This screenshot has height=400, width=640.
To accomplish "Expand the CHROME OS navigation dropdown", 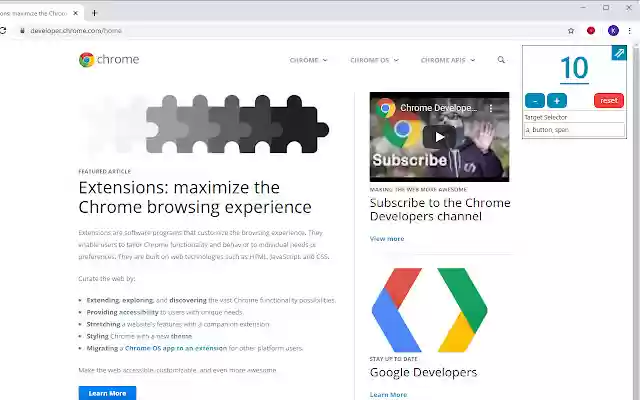I will [x=374, y=60].
